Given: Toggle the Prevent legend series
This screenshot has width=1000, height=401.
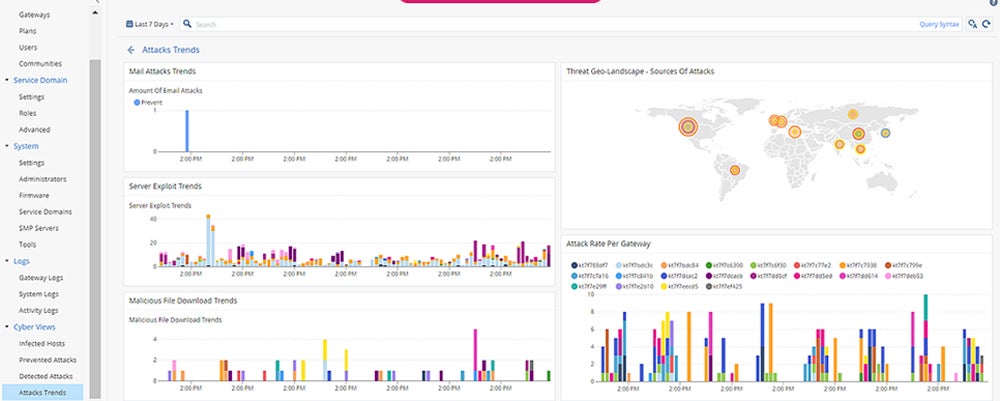Looking at the screenshot, I should pos(150,102).
